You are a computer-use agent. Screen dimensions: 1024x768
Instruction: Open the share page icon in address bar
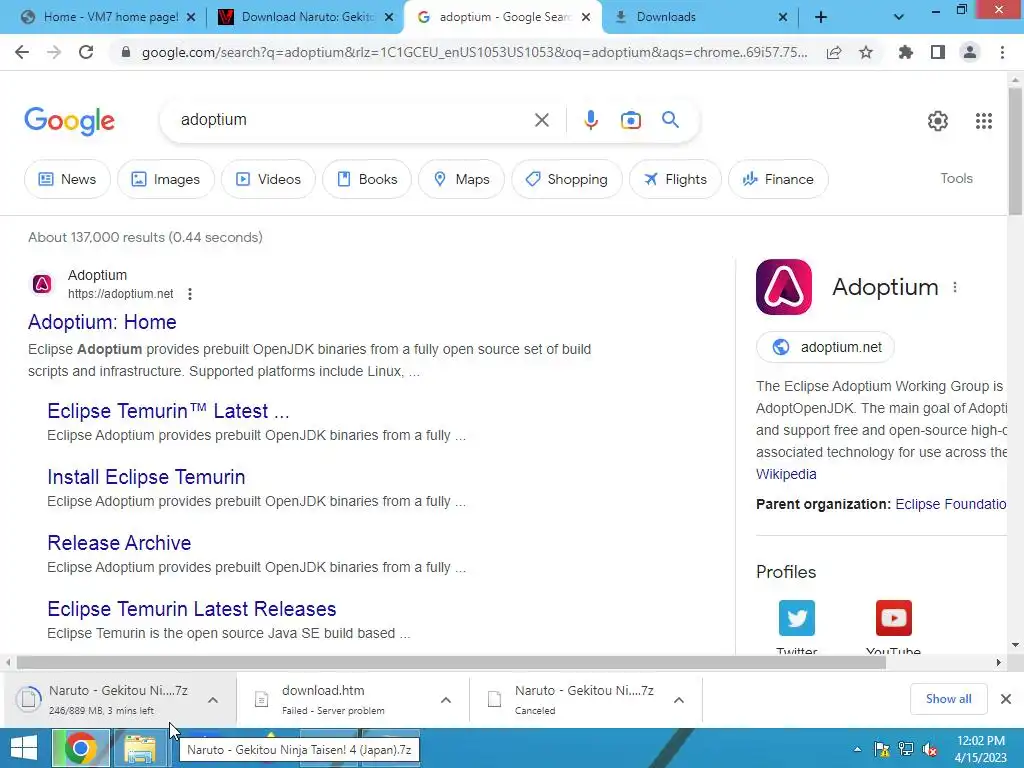834,52
